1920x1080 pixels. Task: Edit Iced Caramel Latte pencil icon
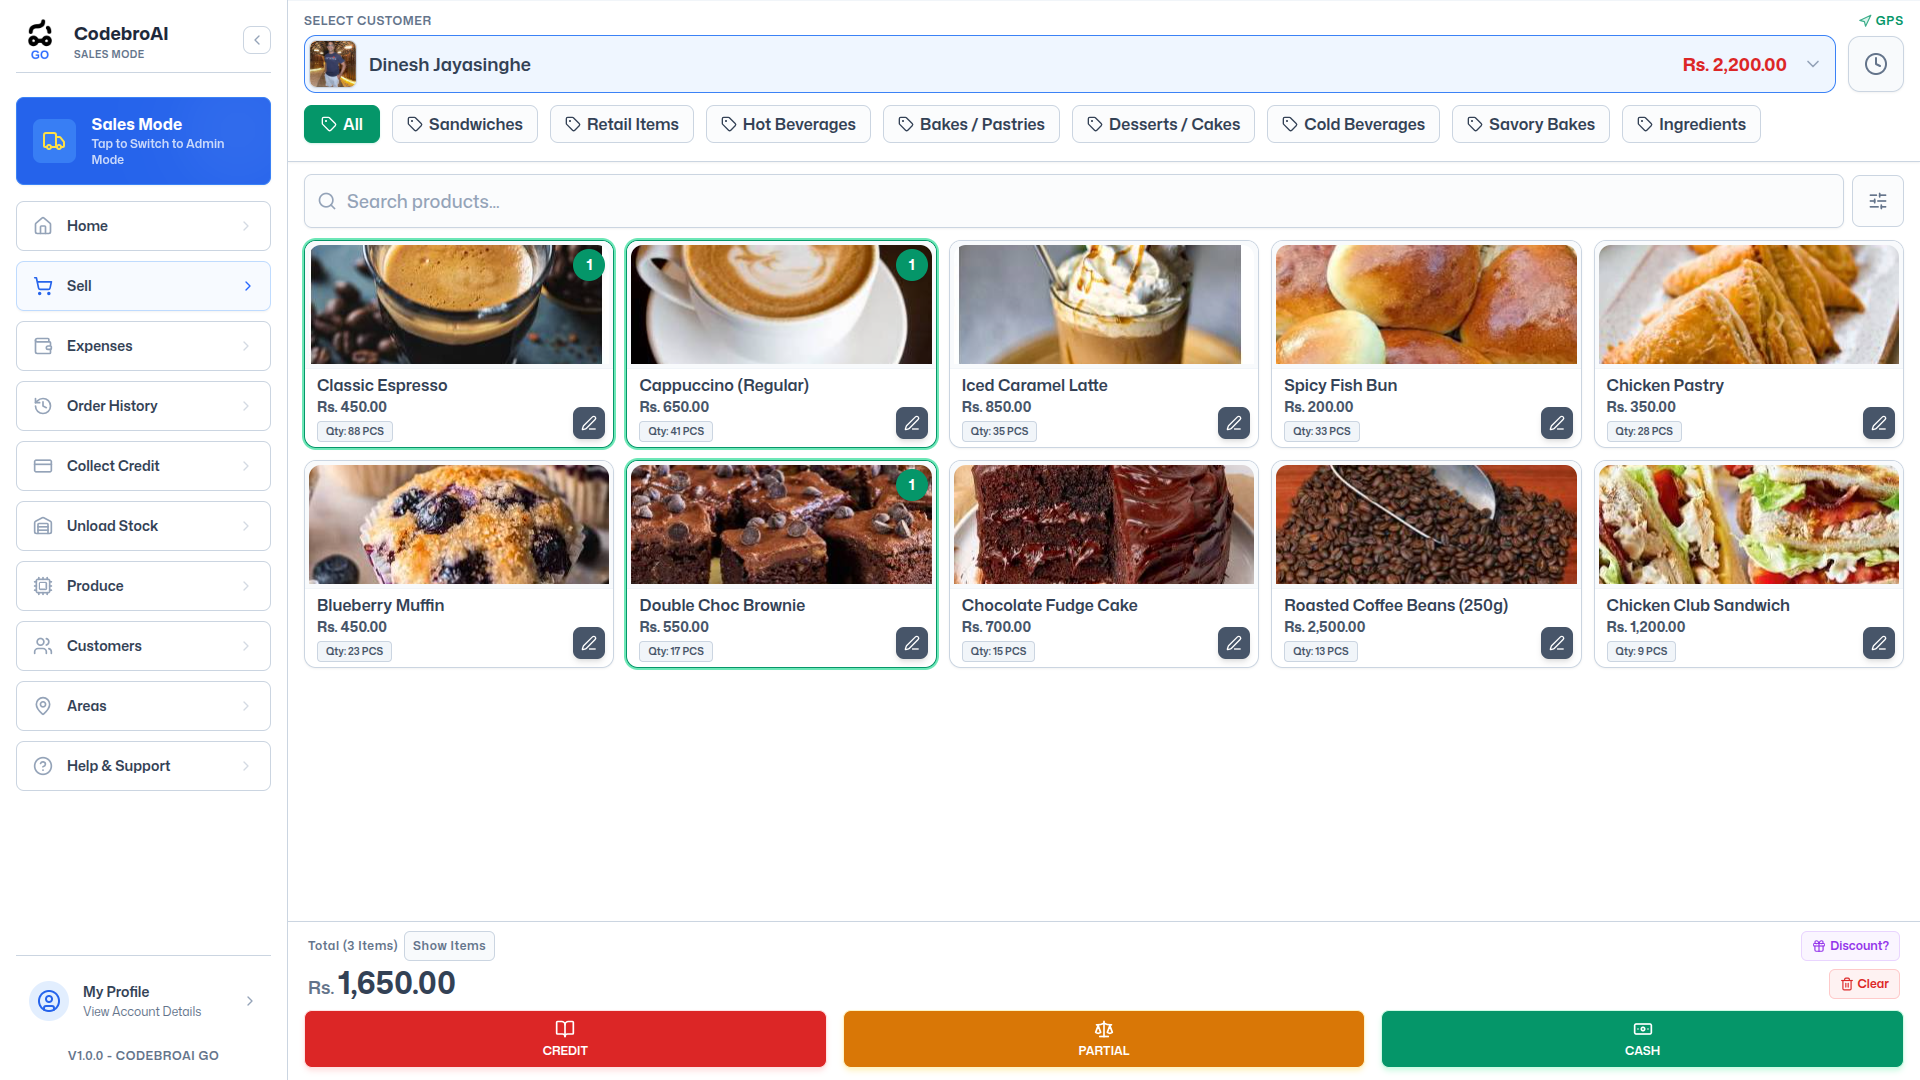[x=1234, y=423]
